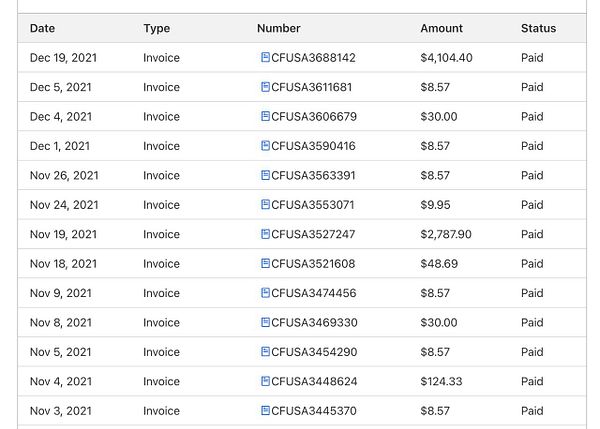Open document icon for CFUSA3563391
This screenshot has height=429, width=600.
click(x=265, y=175)
